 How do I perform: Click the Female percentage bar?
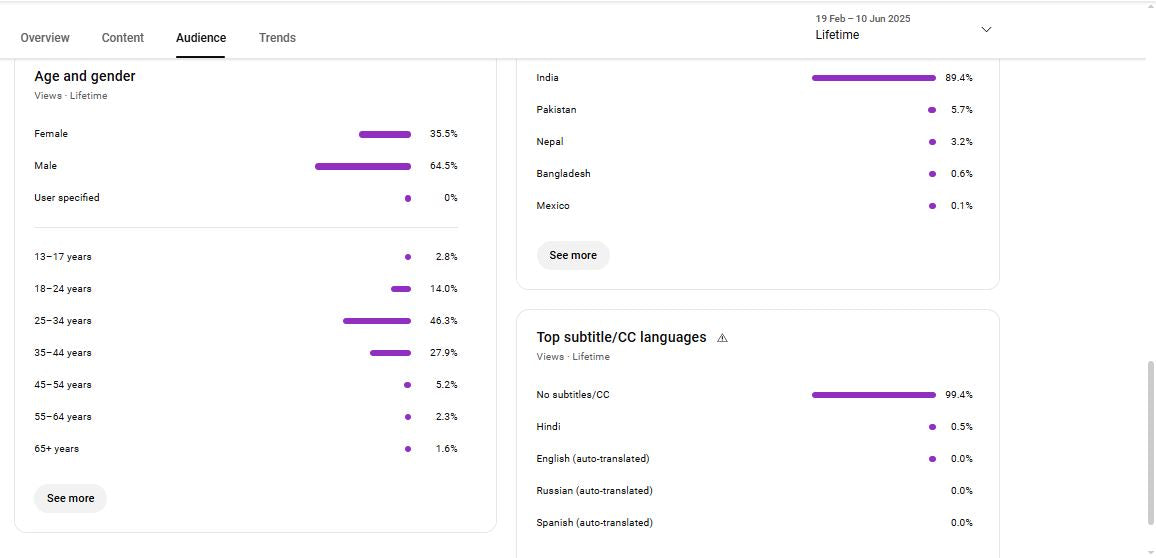point(384,134)
